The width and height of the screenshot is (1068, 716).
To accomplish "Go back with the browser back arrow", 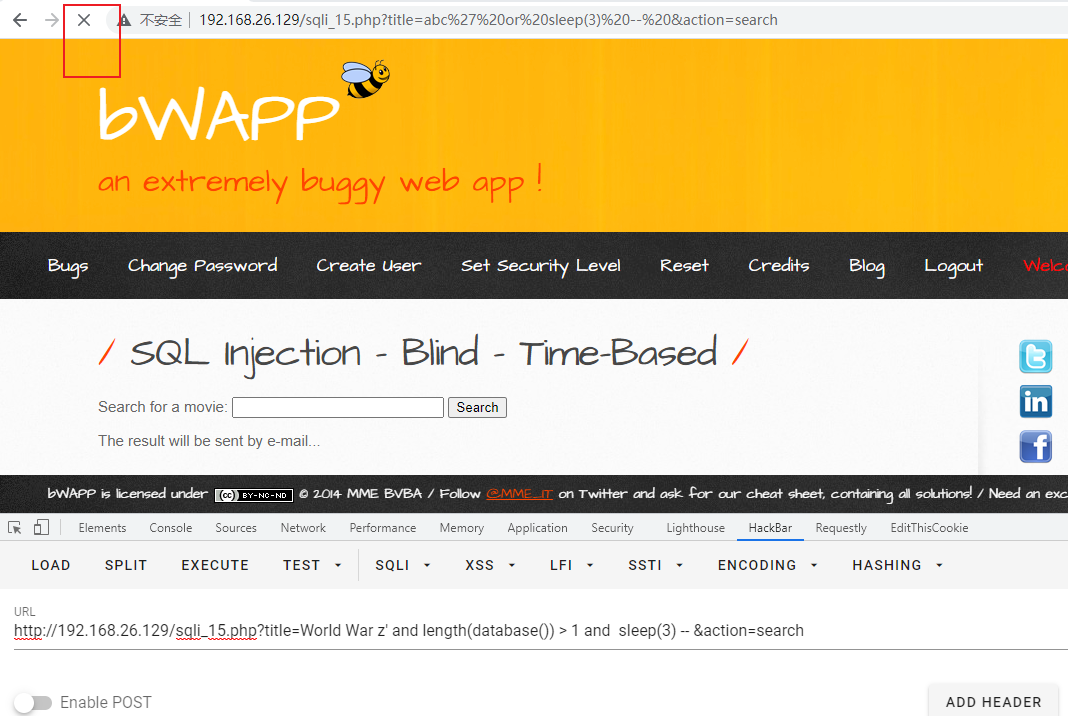I will click(x=20, y=20).
